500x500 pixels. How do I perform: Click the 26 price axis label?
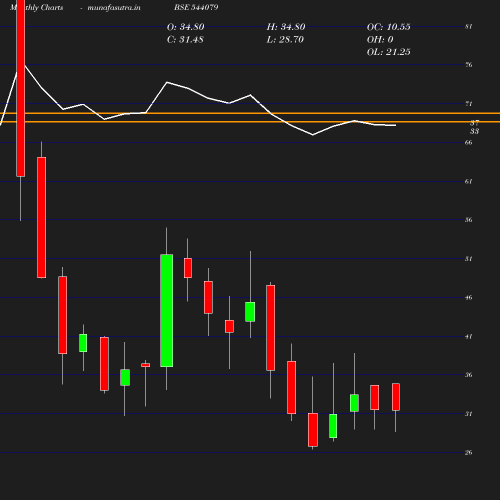click(469, 453)
